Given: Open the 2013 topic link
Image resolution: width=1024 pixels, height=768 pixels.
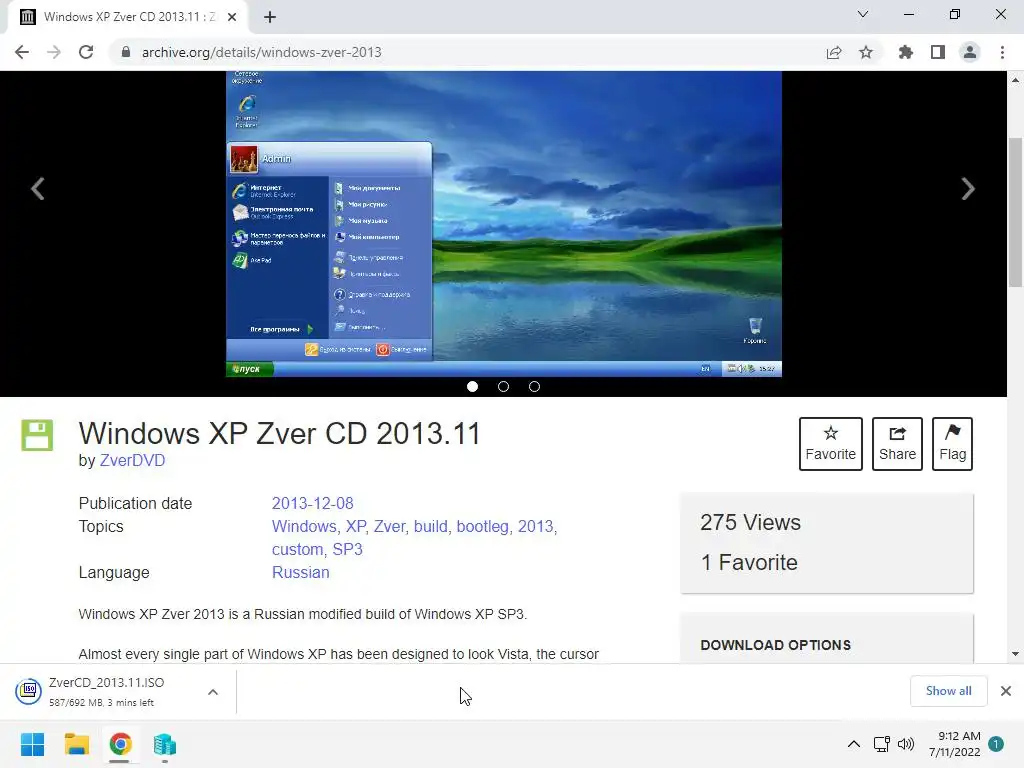Looking at the screenshot, I should [536, 526].
